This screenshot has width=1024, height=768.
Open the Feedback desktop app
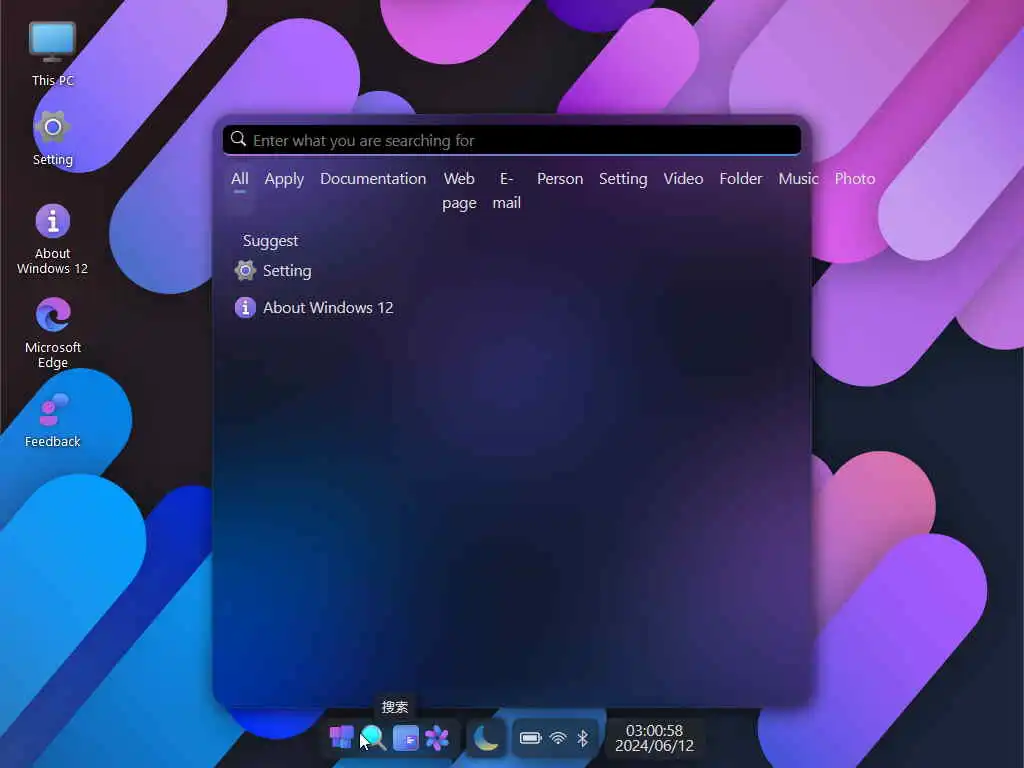52,421
